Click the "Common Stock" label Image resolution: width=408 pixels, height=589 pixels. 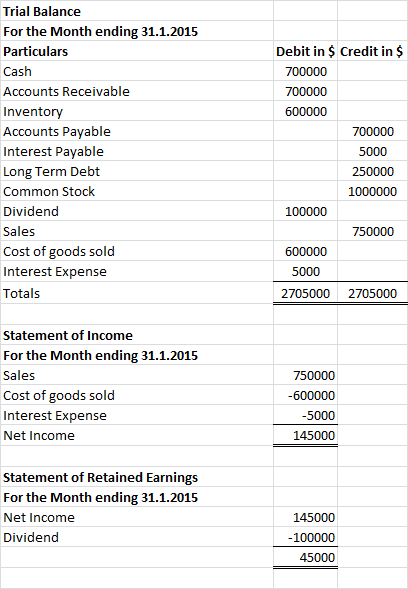49,192
